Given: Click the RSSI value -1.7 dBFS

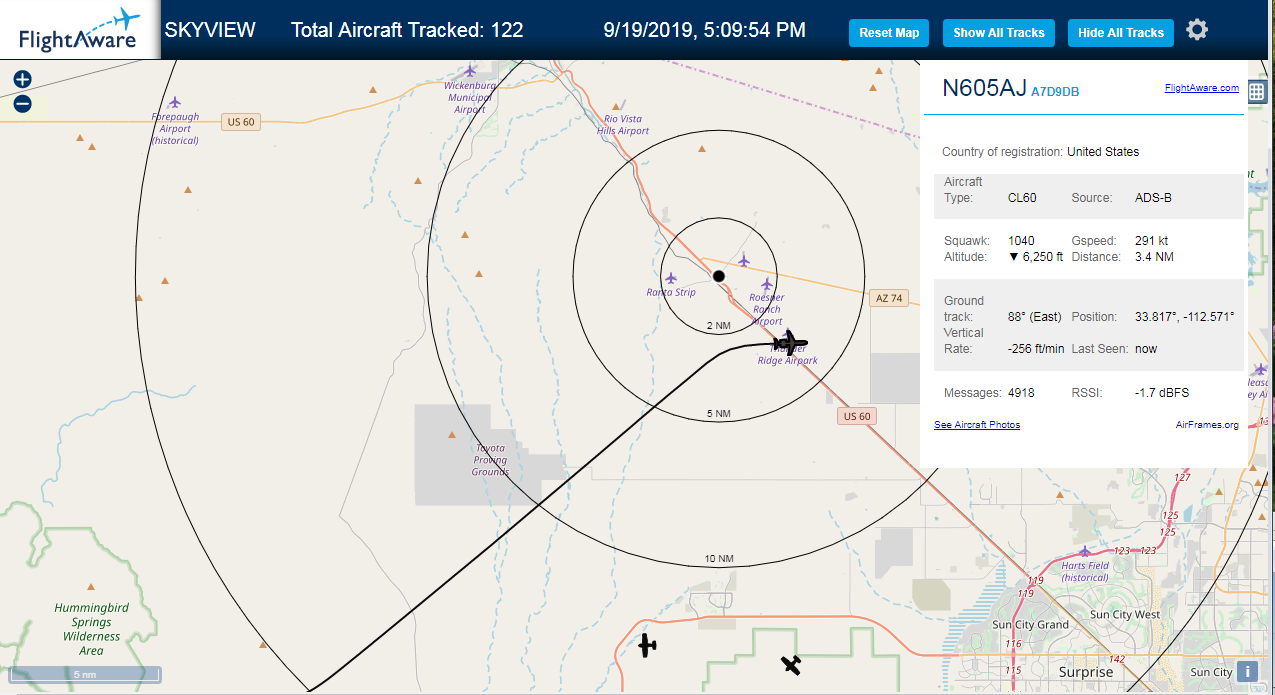Looking at the screenshot, I should (x=1162, y=393).
